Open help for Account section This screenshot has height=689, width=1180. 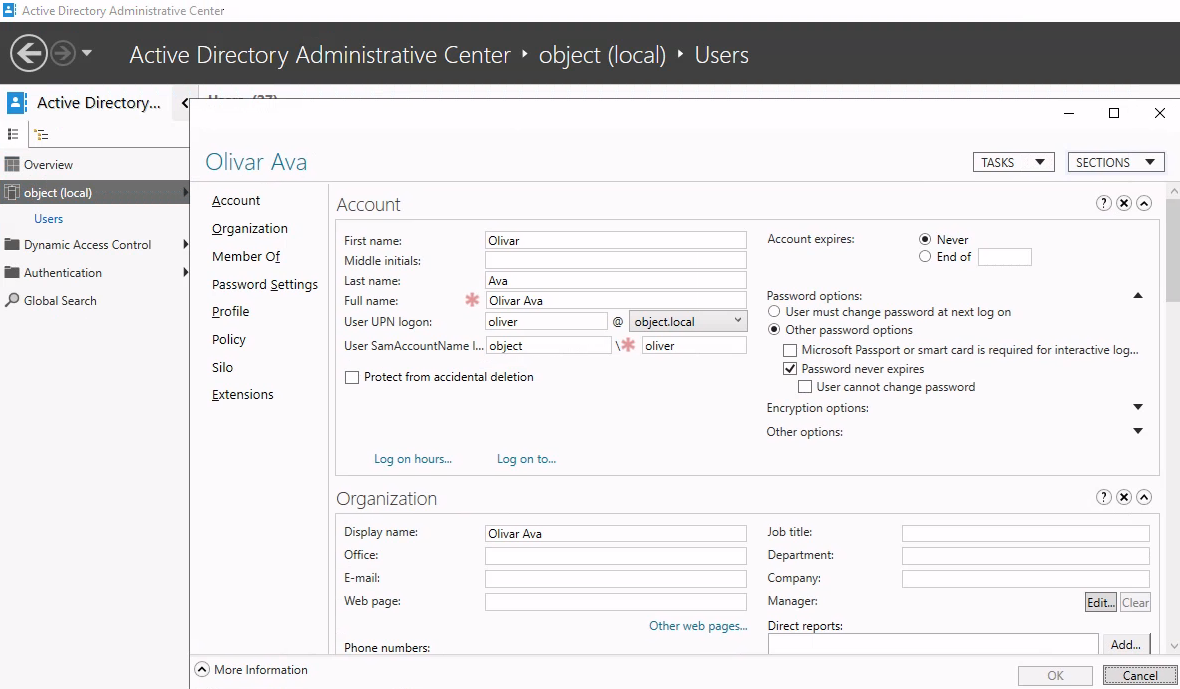pos(1103,203)
